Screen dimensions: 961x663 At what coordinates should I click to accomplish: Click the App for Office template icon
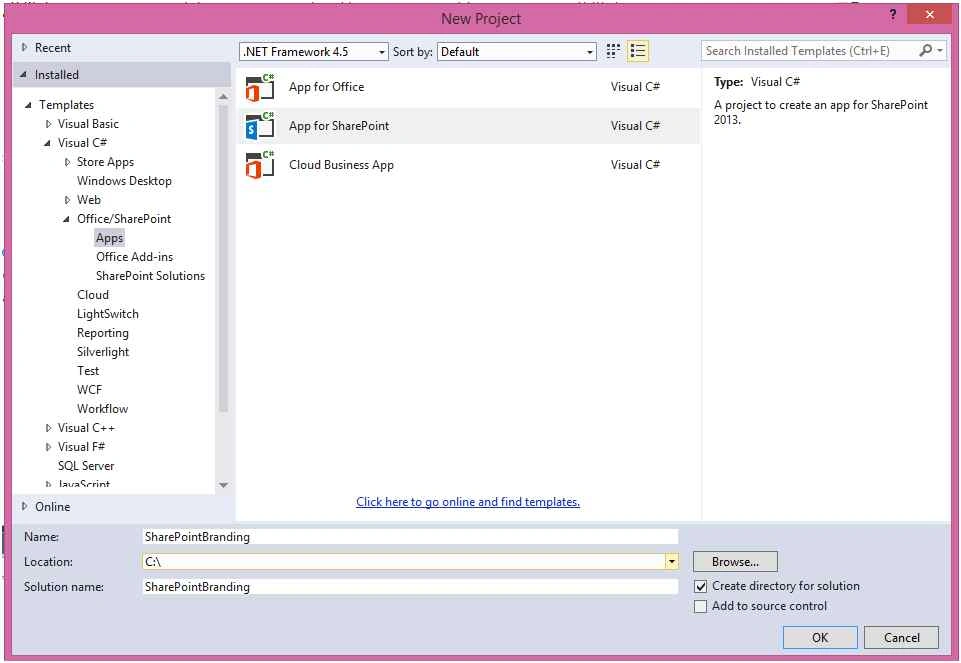click(x=260, y=88)
